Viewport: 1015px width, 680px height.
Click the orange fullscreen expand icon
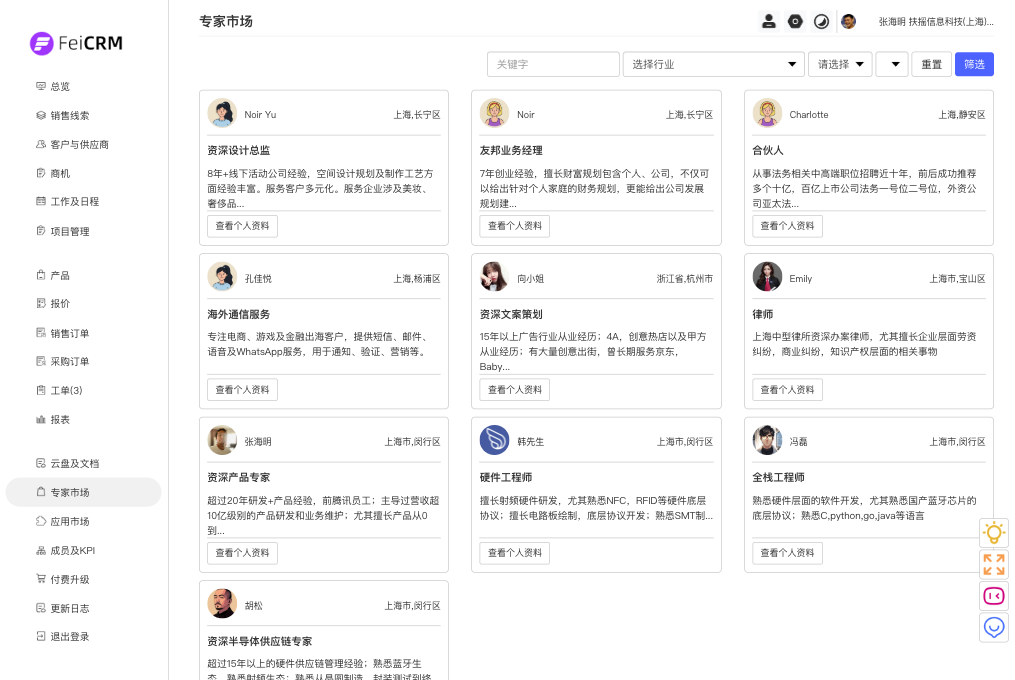tap(993, 565)
